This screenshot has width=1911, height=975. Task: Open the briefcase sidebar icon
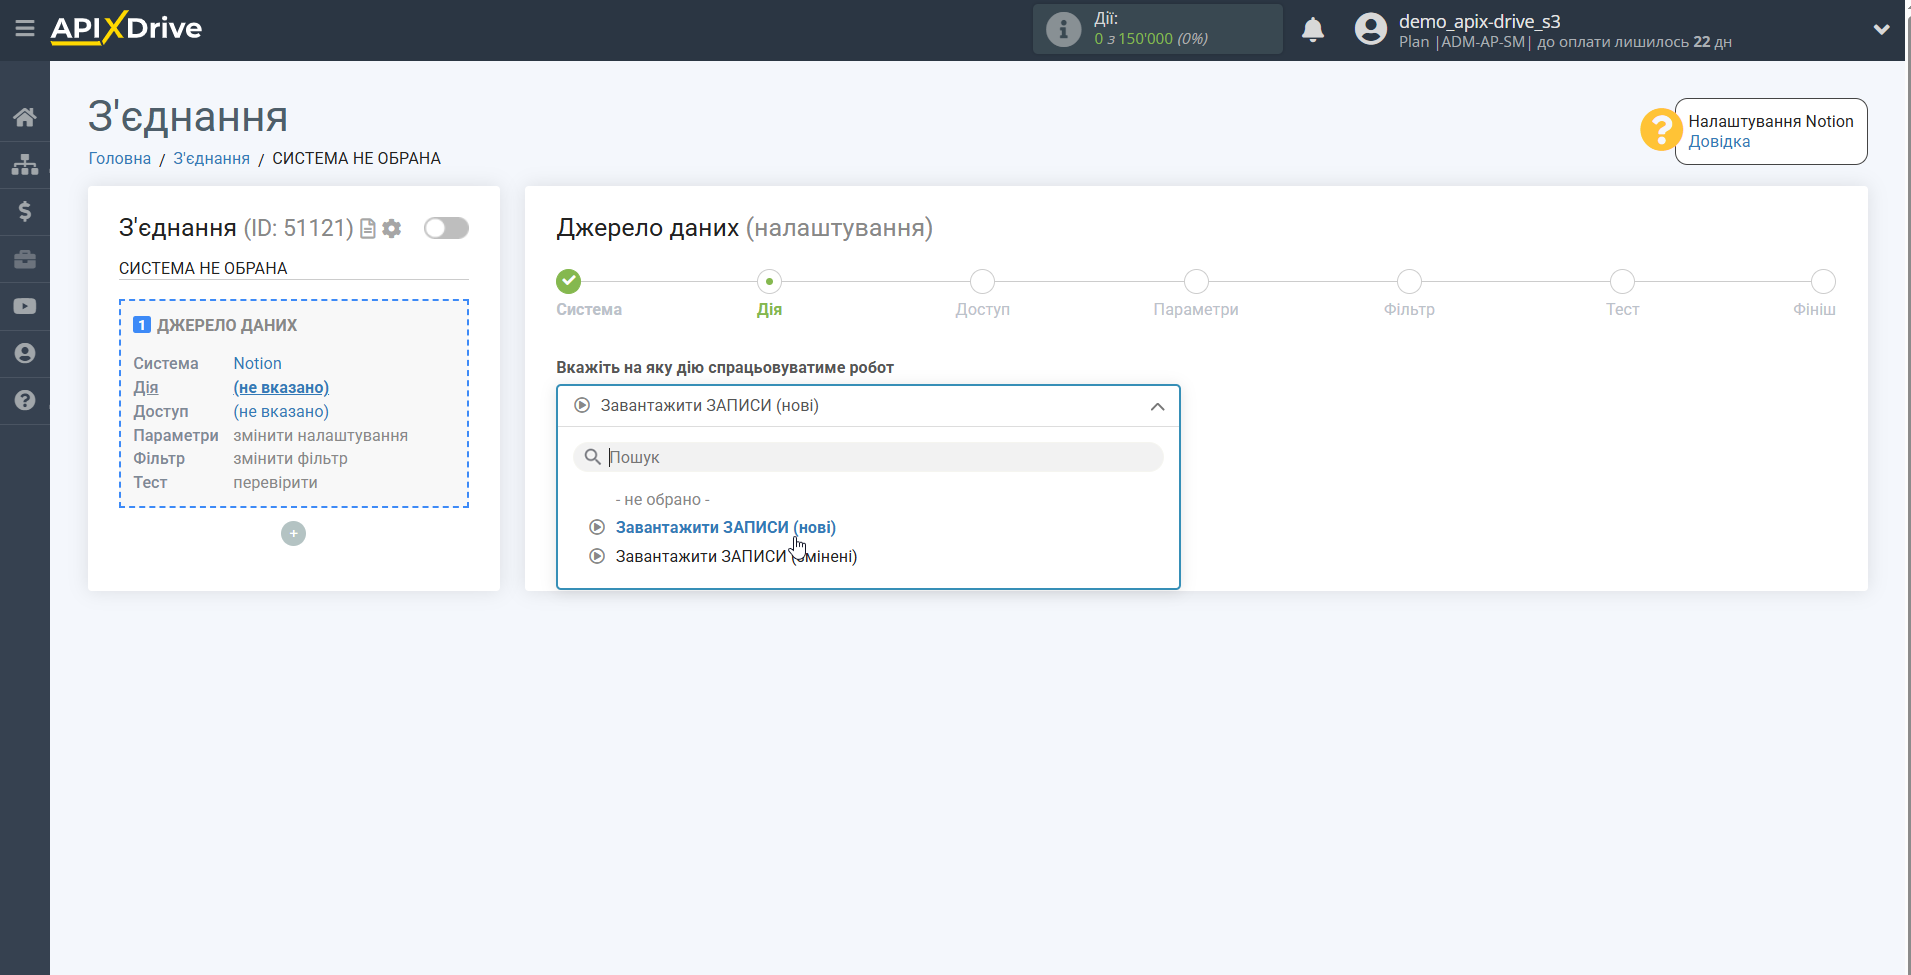click(25, 259)
